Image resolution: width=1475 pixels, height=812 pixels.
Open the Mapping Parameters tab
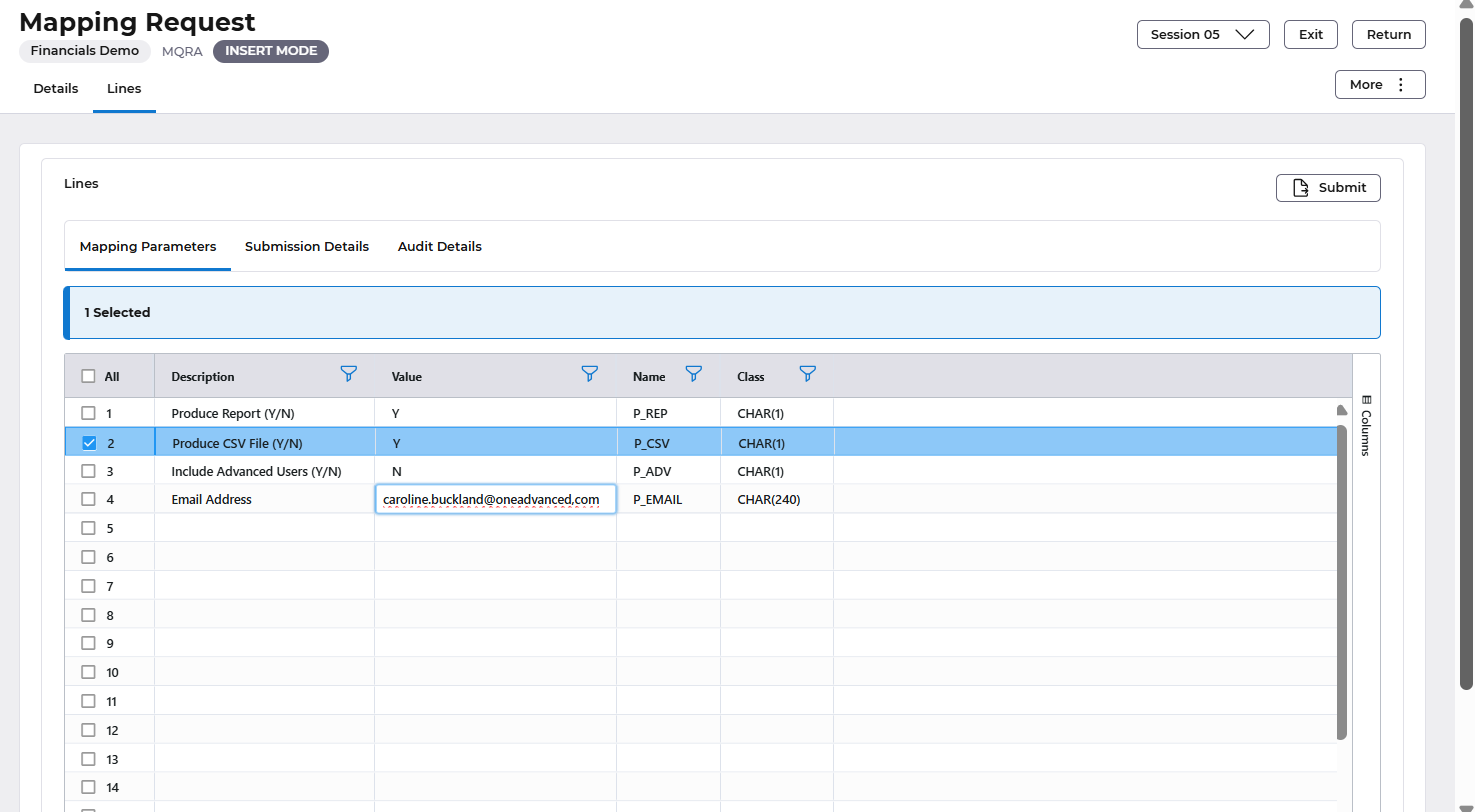click(x=148, y=246)
